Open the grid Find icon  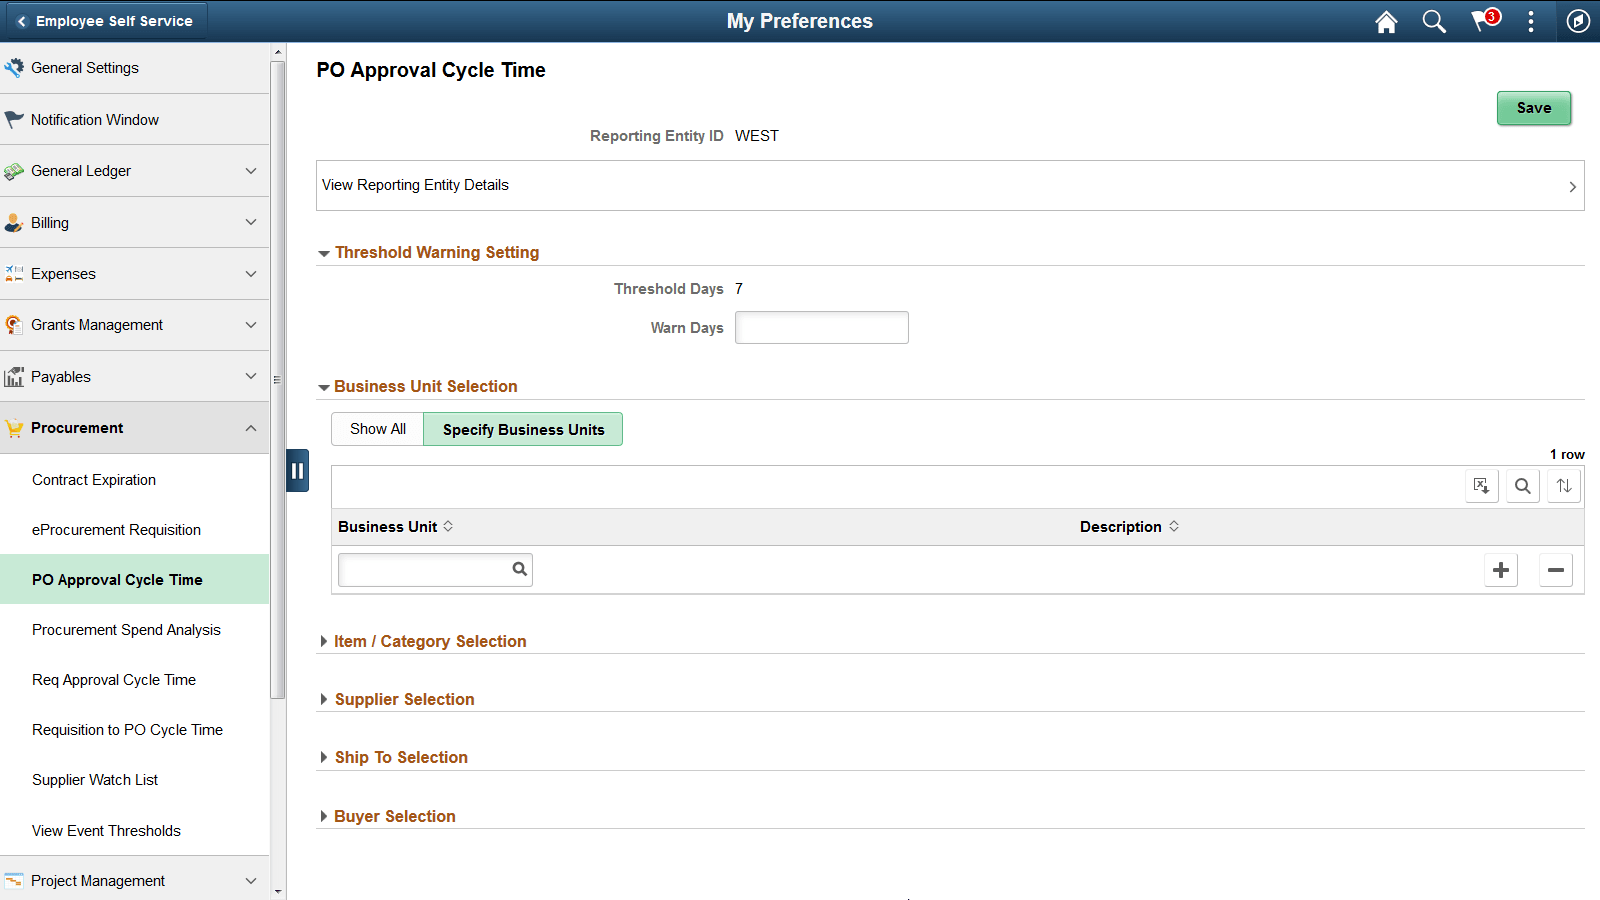pos(1522,486)
